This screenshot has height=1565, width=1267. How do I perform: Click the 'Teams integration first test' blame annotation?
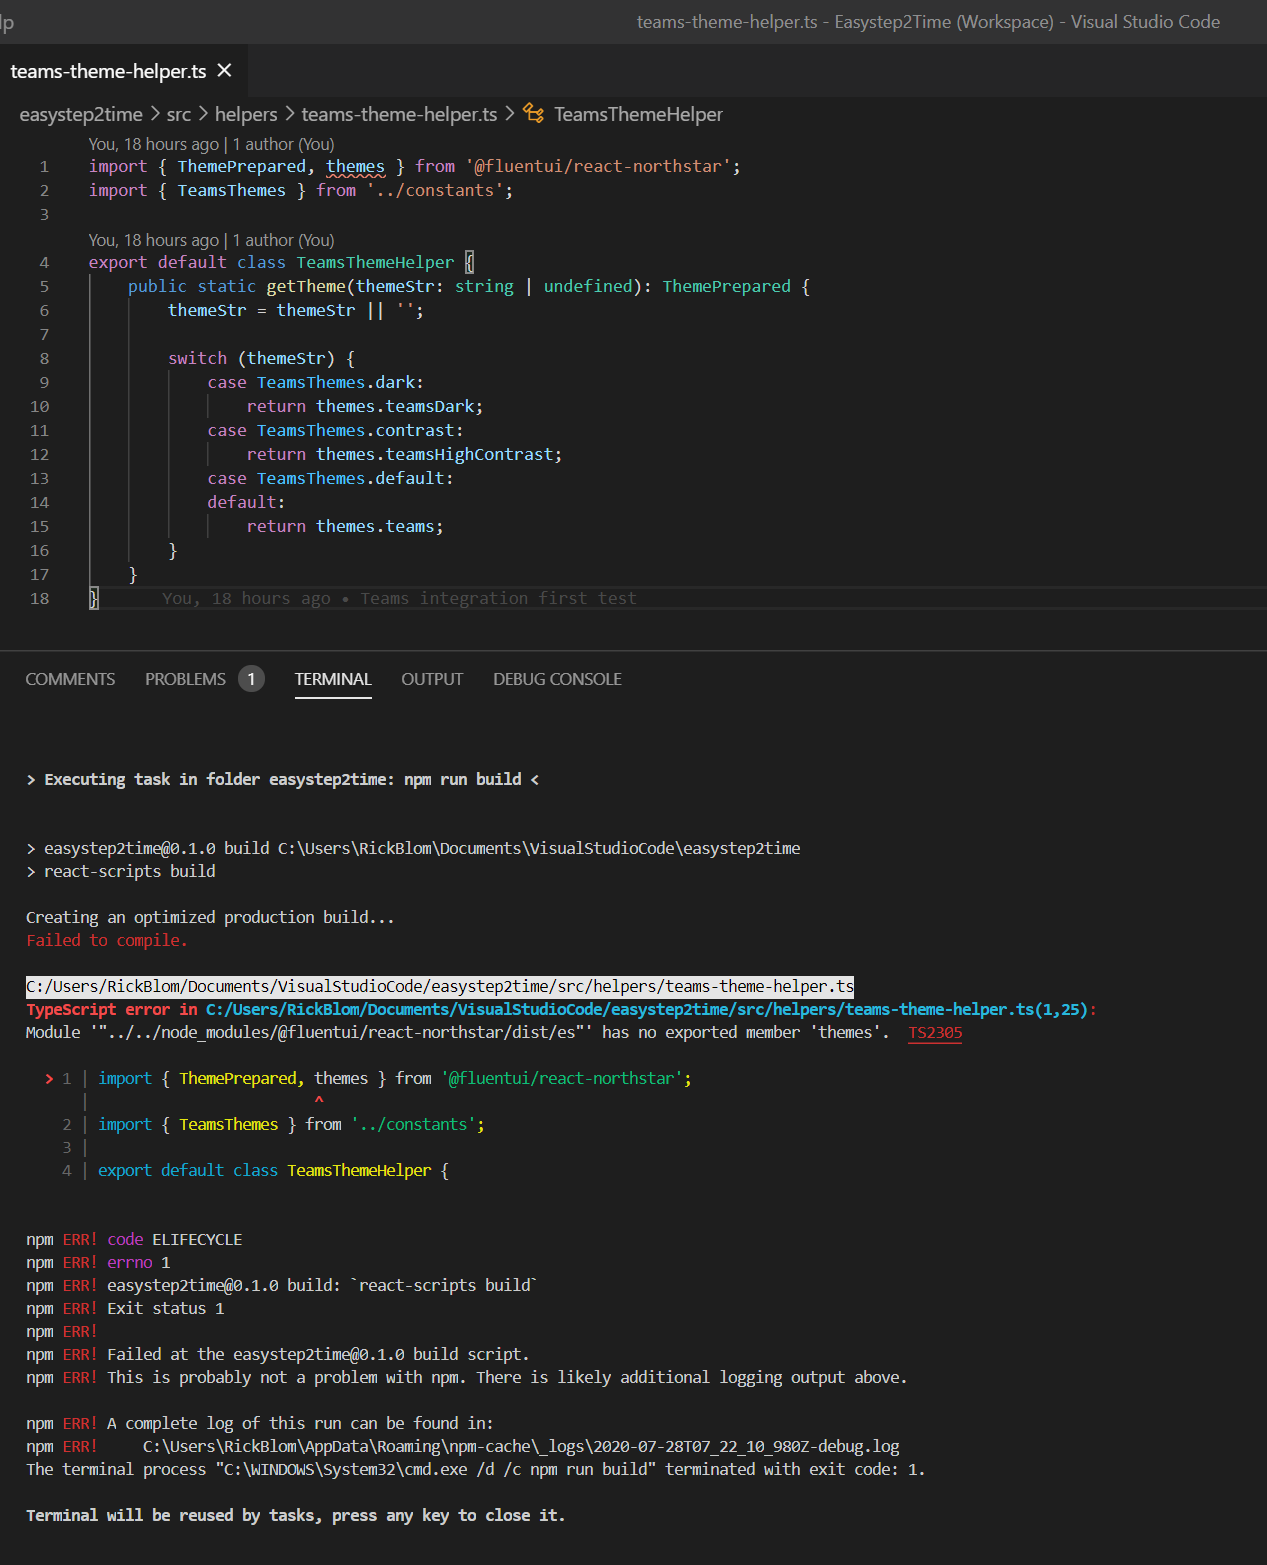[498, 598]
